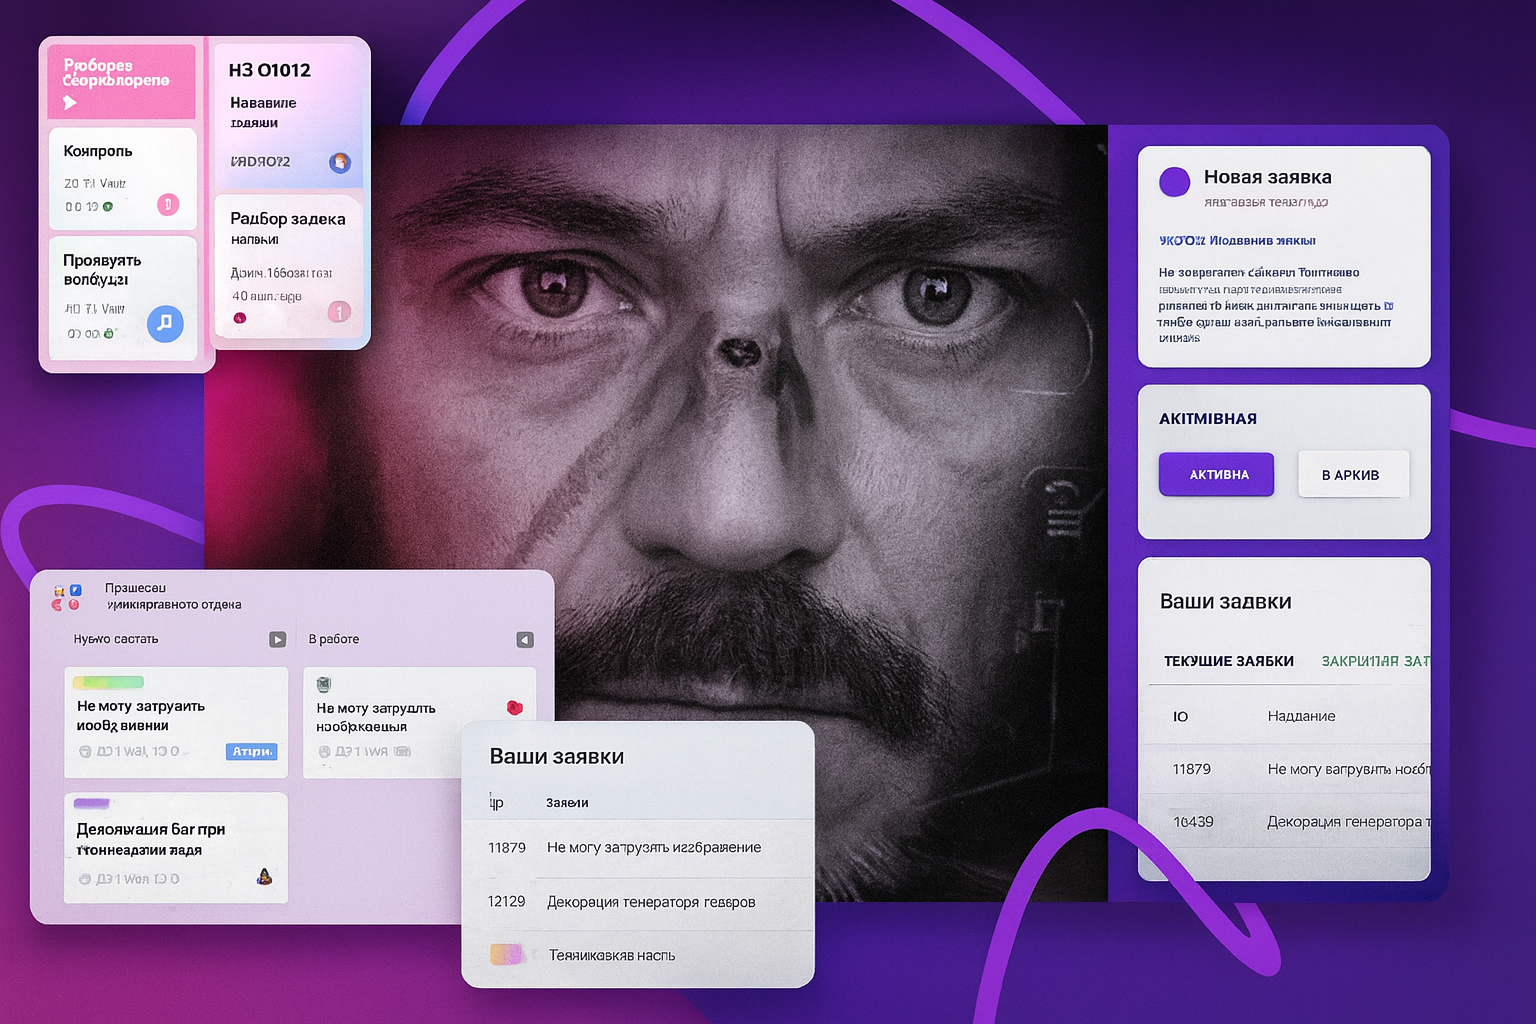This screenshot has height=1024, width=1536.
Task: Select the purple АКТИВНА status option
Action: pyautogui.click(x=1216, y=475)
